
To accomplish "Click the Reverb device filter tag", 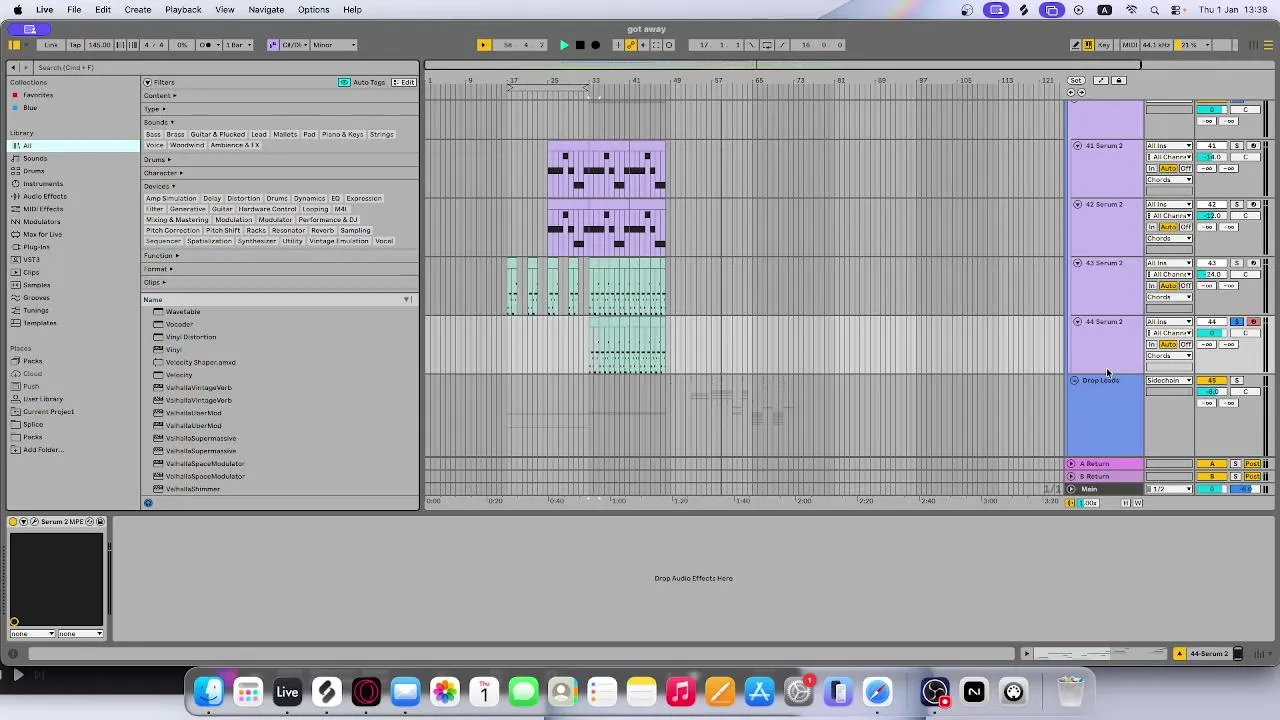I will 322,230.
